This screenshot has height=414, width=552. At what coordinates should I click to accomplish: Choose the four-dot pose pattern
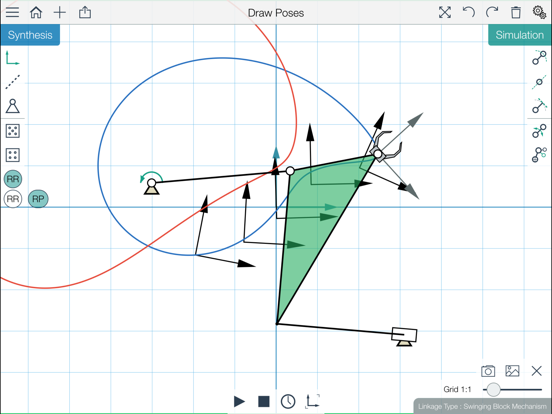(x=13, y=155)
